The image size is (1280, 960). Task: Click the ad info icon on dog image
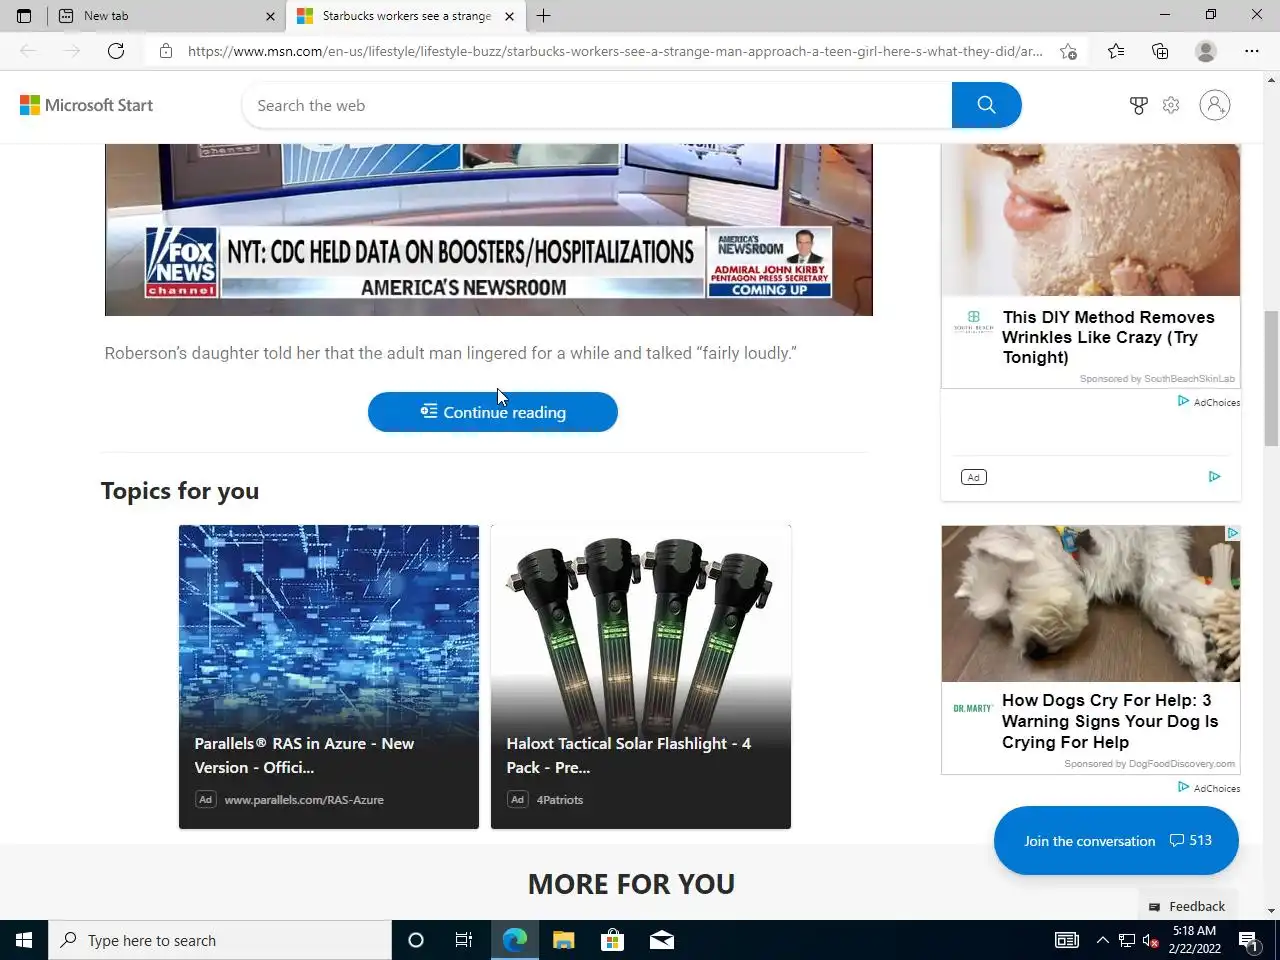(x=1233, y=533)
